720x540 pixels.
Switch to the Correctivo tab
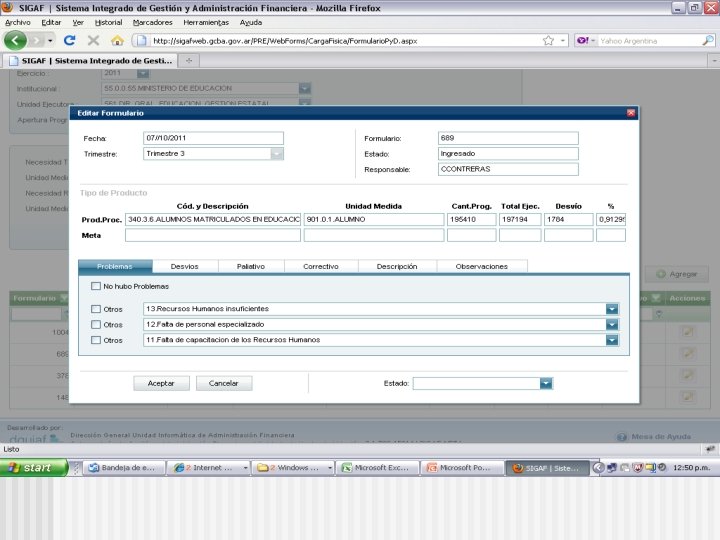click(321, 266)
